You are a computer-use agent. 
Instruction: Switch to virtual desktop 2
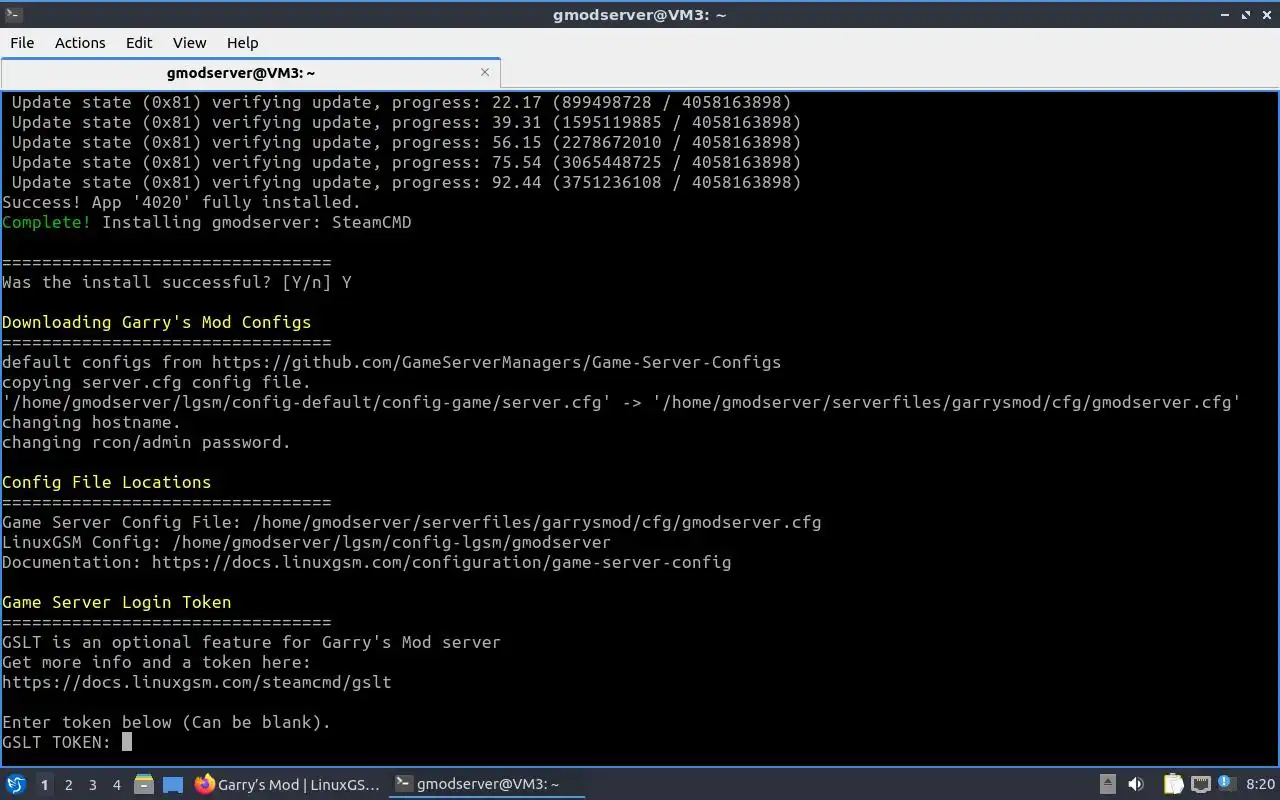pos(69,785)
